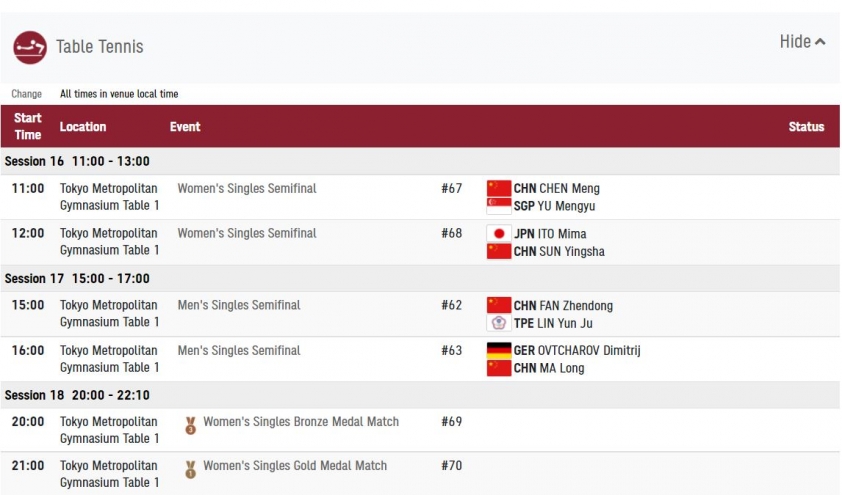This screenshot has width=842, height=495.
Task: Click the bronze medal icon for match #69
Action: pos(191,426)
